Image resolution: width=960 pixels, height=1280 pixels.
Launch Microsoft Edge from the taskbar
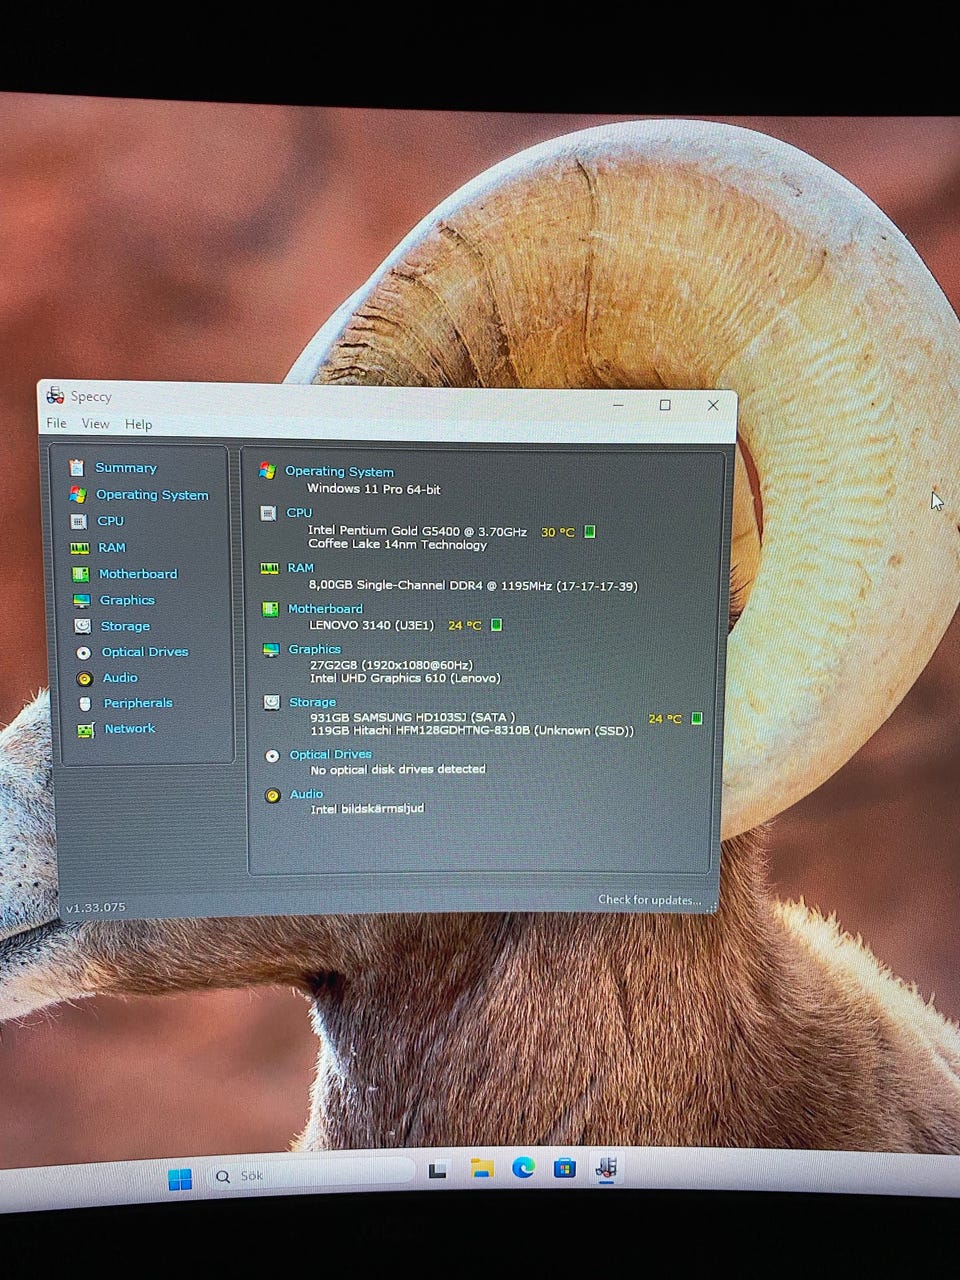tap(523, 1168)
